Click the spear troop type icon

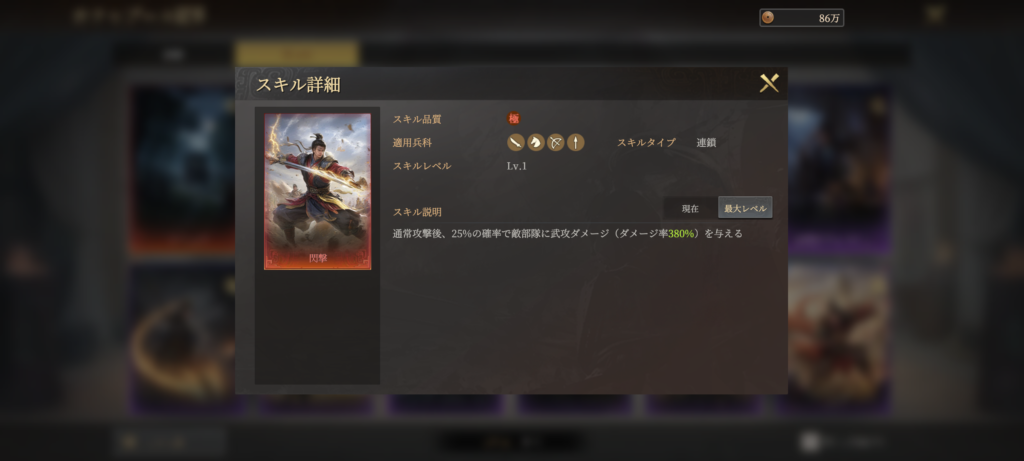[575, 142]
